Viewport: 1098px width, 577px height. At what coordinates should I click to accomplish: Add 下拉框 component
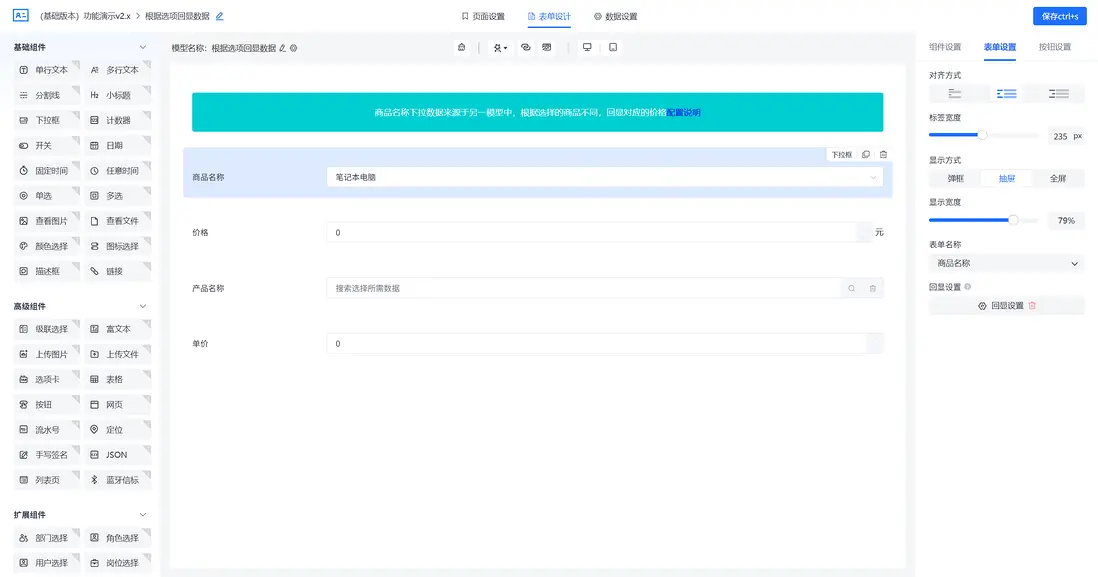[47, 120]
